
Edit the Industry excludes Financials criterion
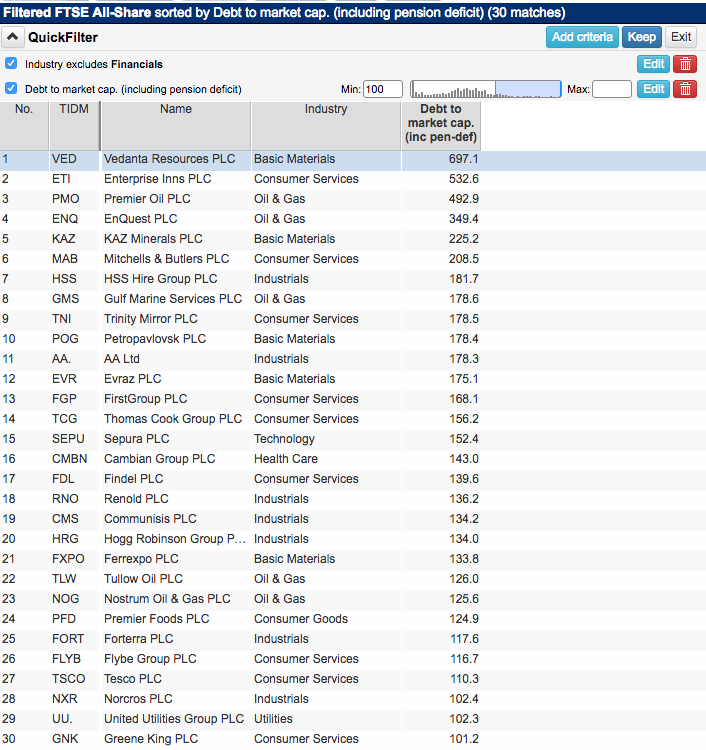click(653, 64)
